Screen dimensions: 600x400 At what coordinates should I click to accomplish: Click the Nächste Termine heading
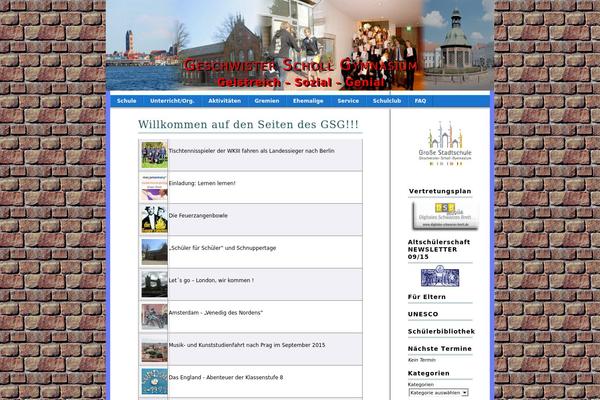440,348
